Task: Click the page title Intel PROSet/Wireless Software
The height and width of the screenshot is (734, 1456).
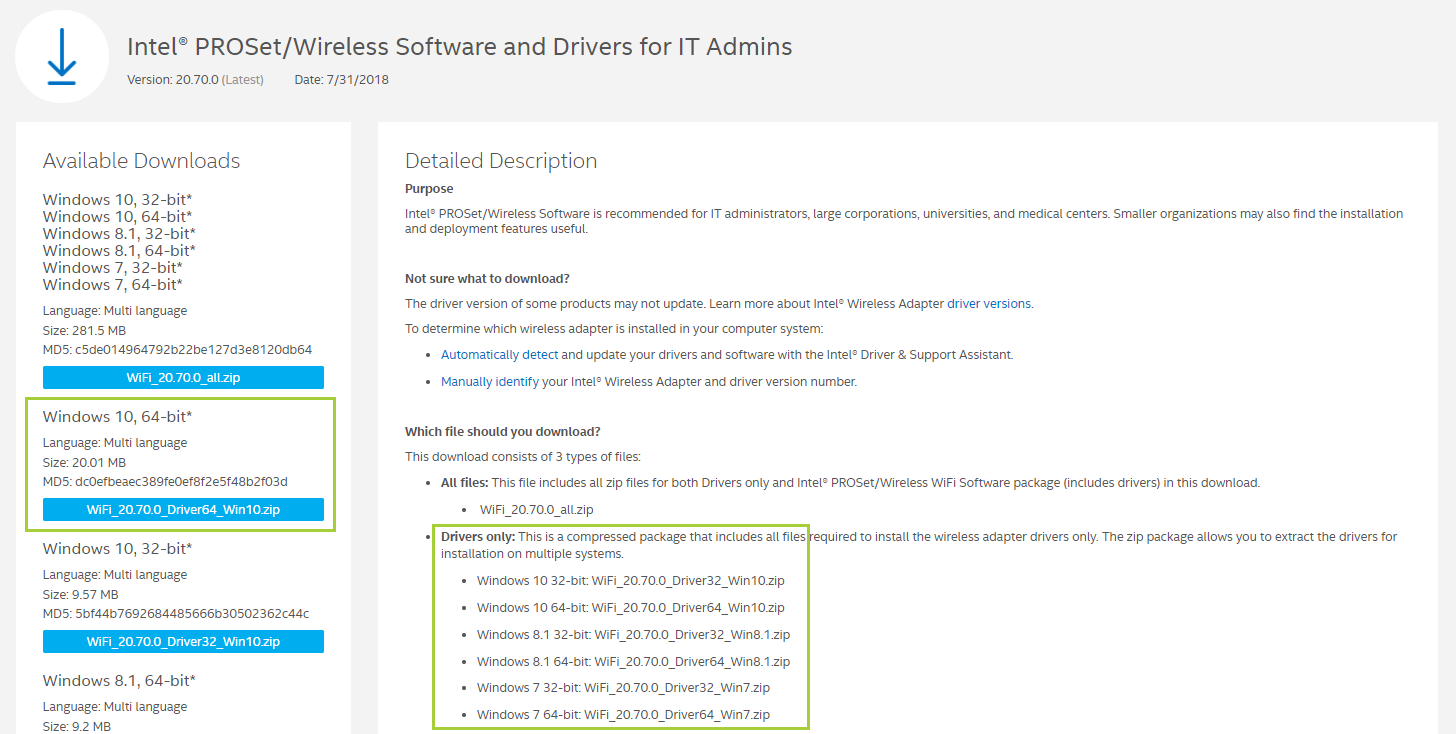Action: point(459,46)
